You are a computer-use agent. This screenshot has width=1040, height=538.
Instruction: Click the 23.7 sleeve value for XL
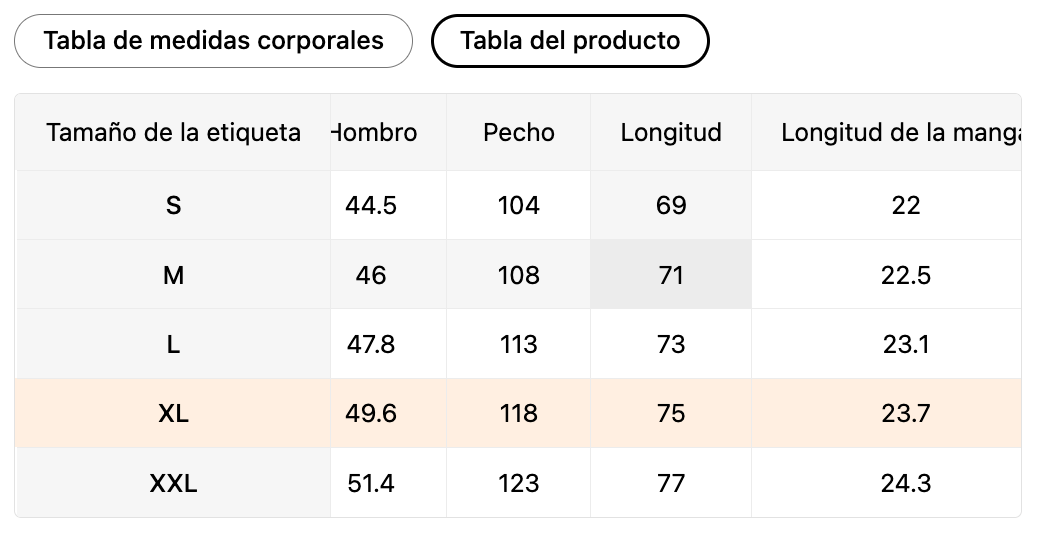coord(906,413)
